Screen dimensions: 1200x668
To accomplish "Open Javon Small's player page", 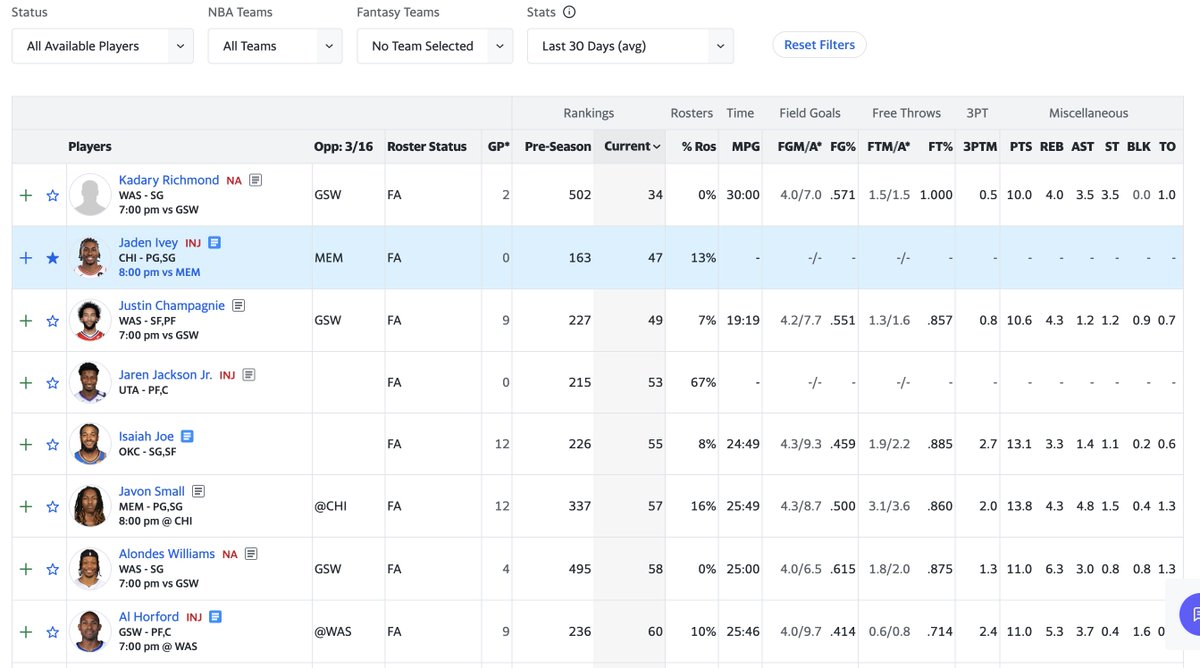I will click(x=152, y=492).
